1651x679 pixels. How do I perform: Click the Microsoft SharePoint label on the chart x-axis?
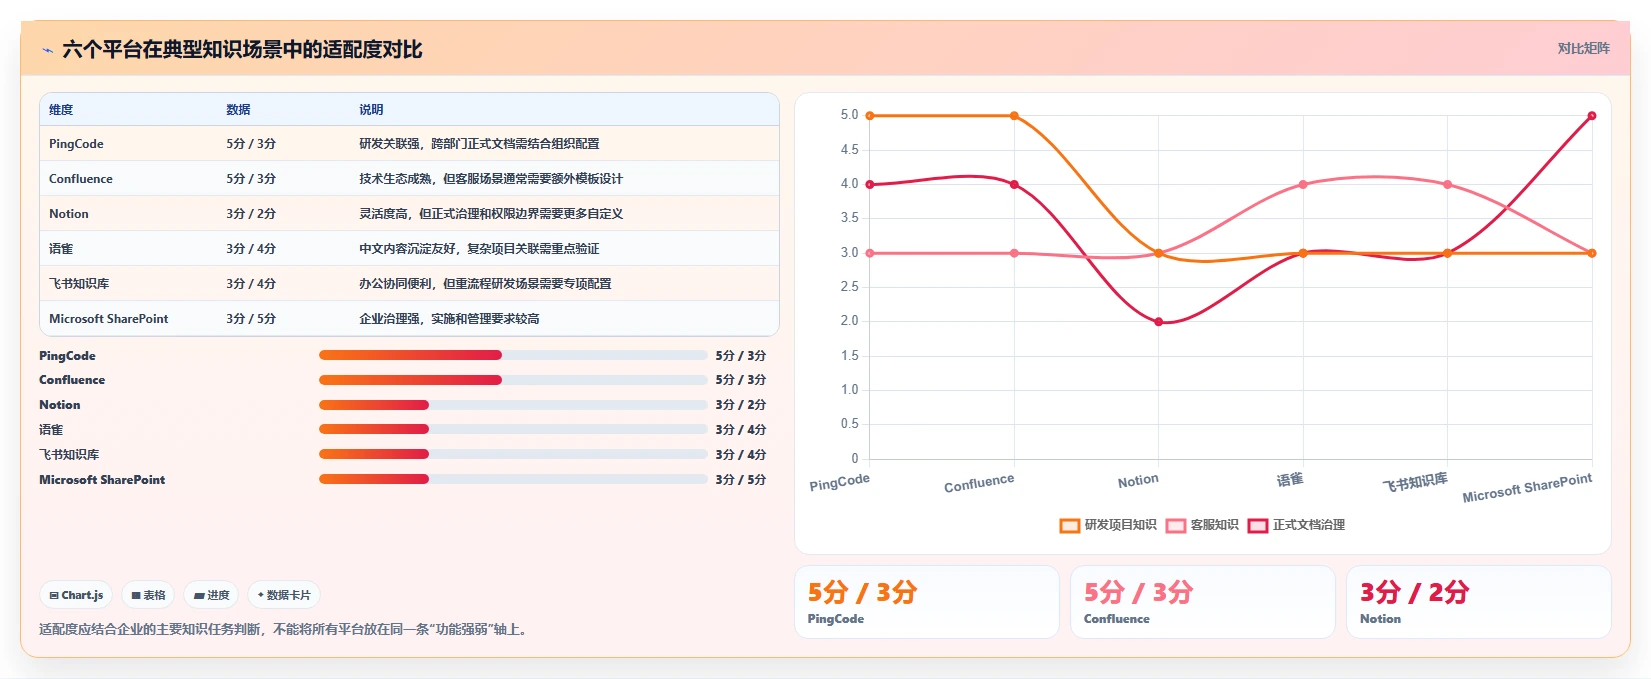1527,488
